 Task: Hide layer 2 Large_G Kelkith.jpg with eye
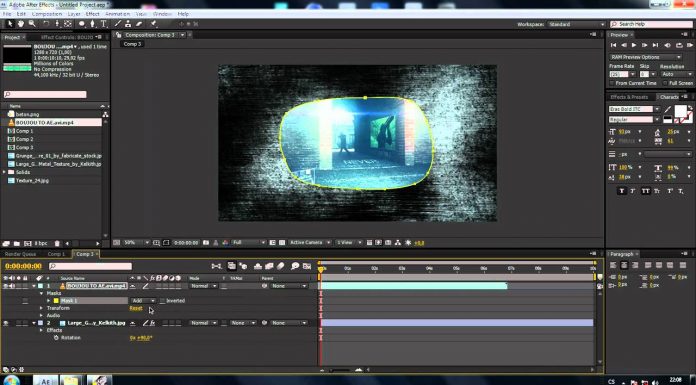6,323
